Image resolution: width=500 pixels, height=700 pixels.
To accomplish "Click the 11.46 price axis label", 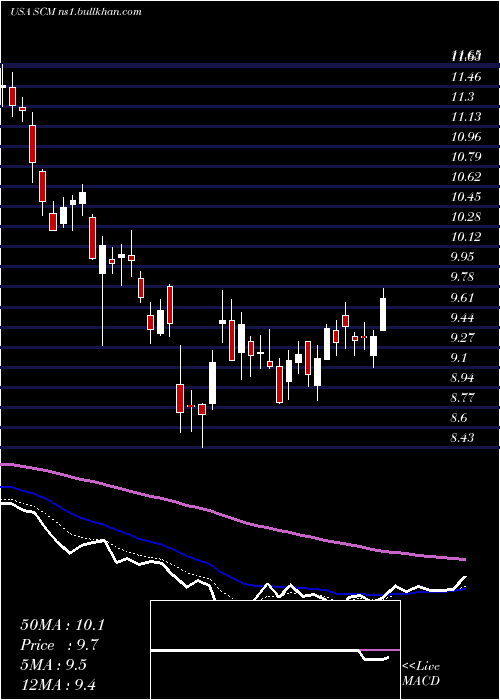I will pos(466,77).
